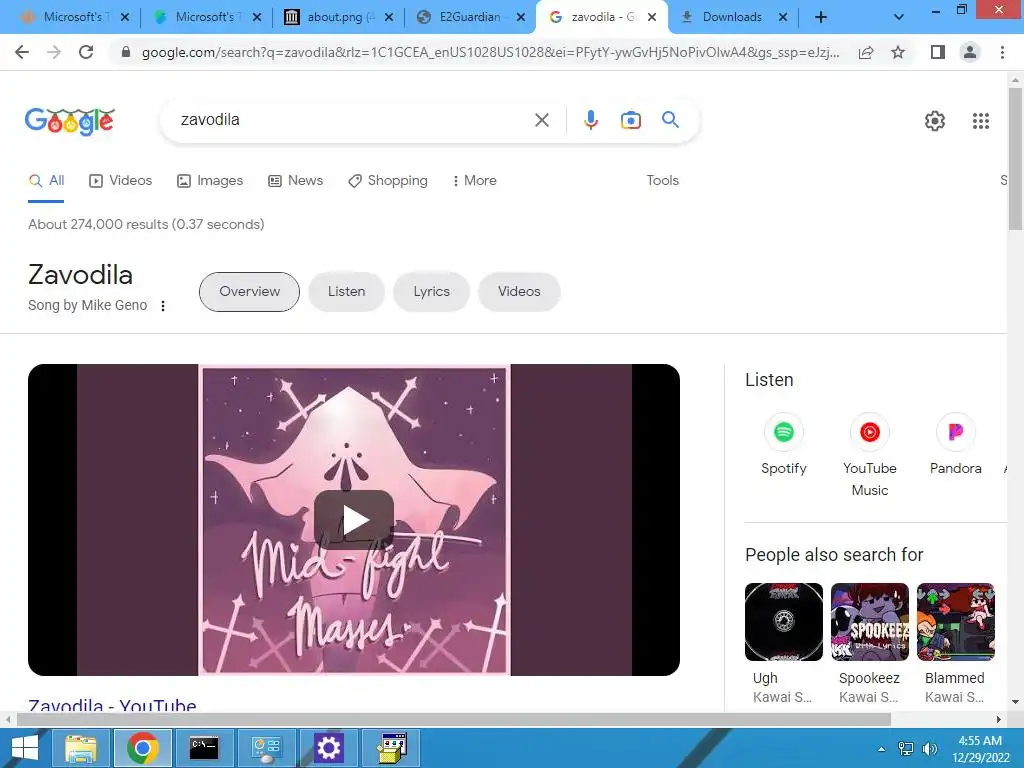
Task: Go back to the previous page
Action: click(x=22, y=52)
